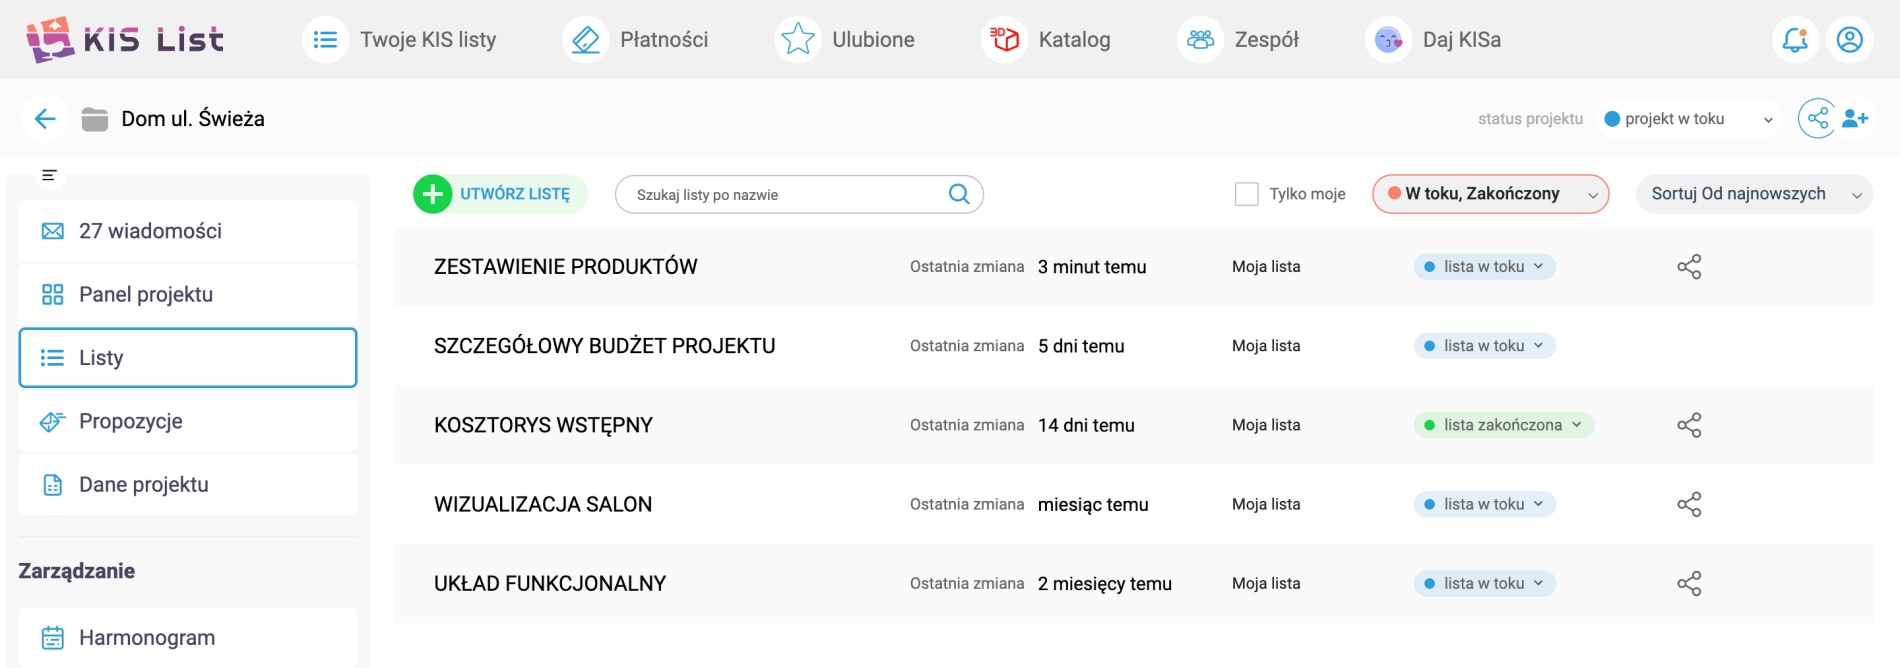
Task: Open the user account profile icon
Action: coord(1849,40)
